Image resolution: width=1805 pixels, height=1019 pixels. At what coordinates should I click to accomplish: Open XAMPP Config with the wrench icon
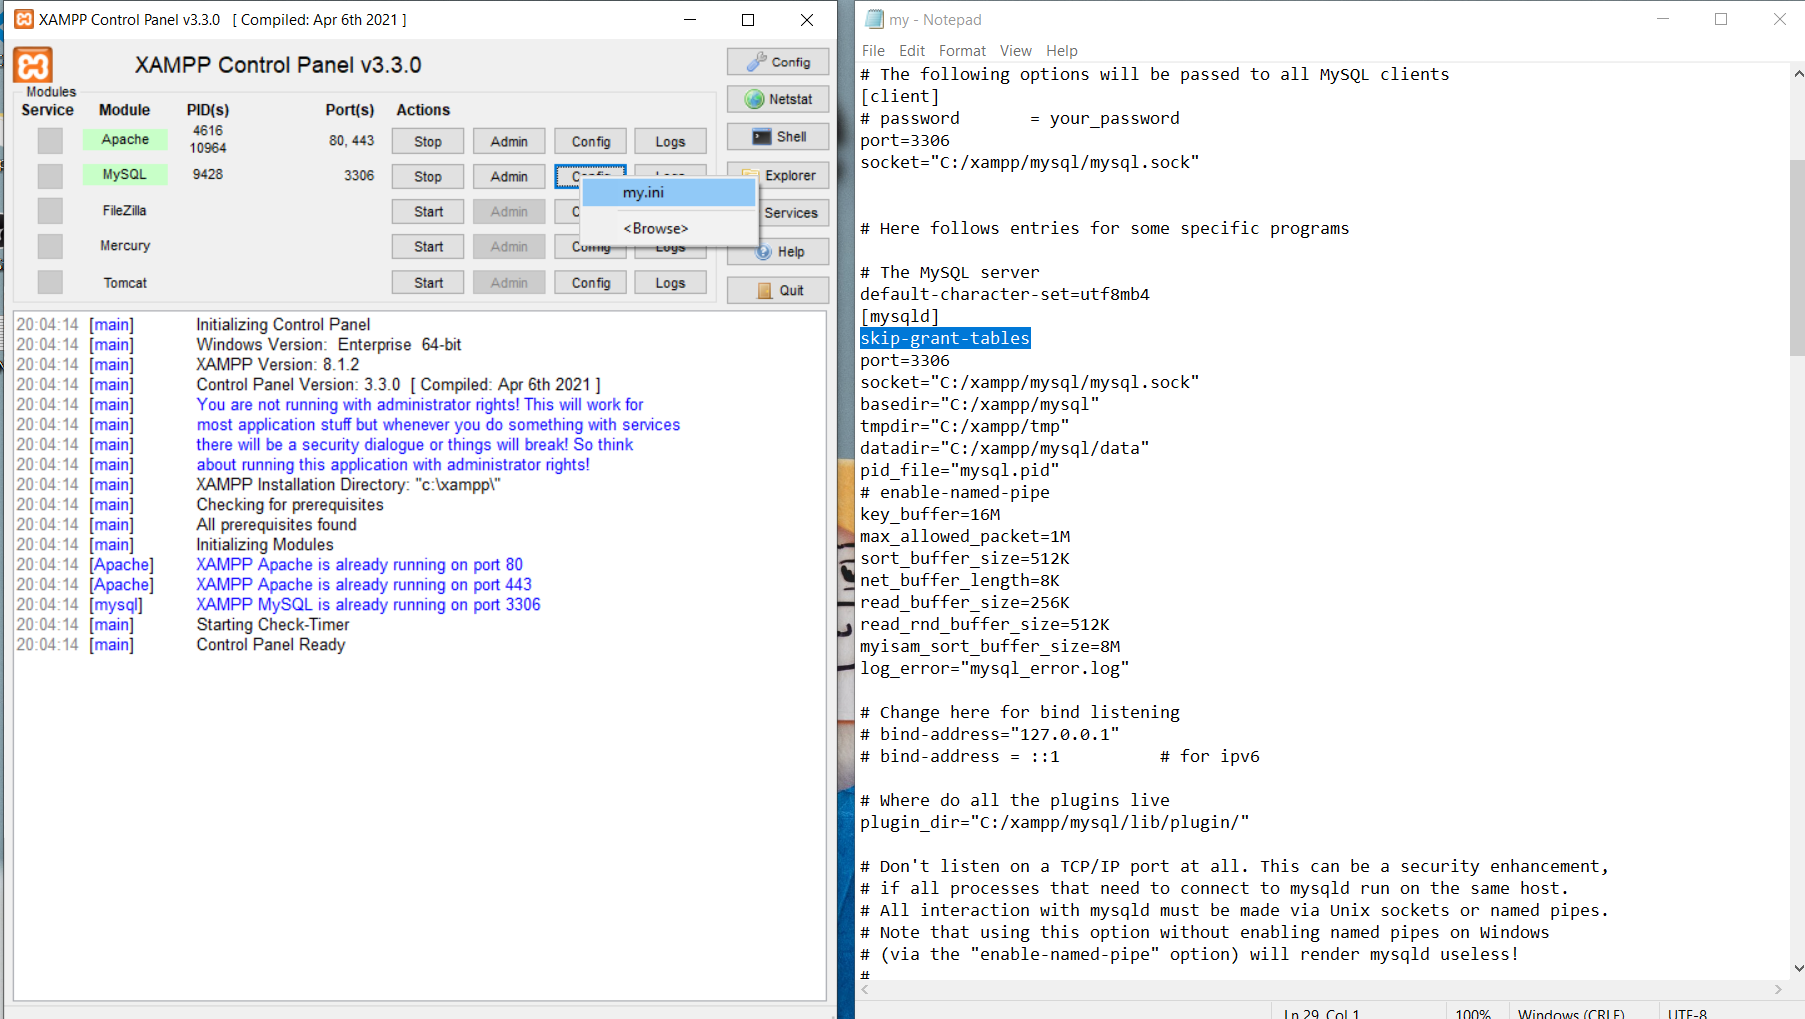click(778, 62)
